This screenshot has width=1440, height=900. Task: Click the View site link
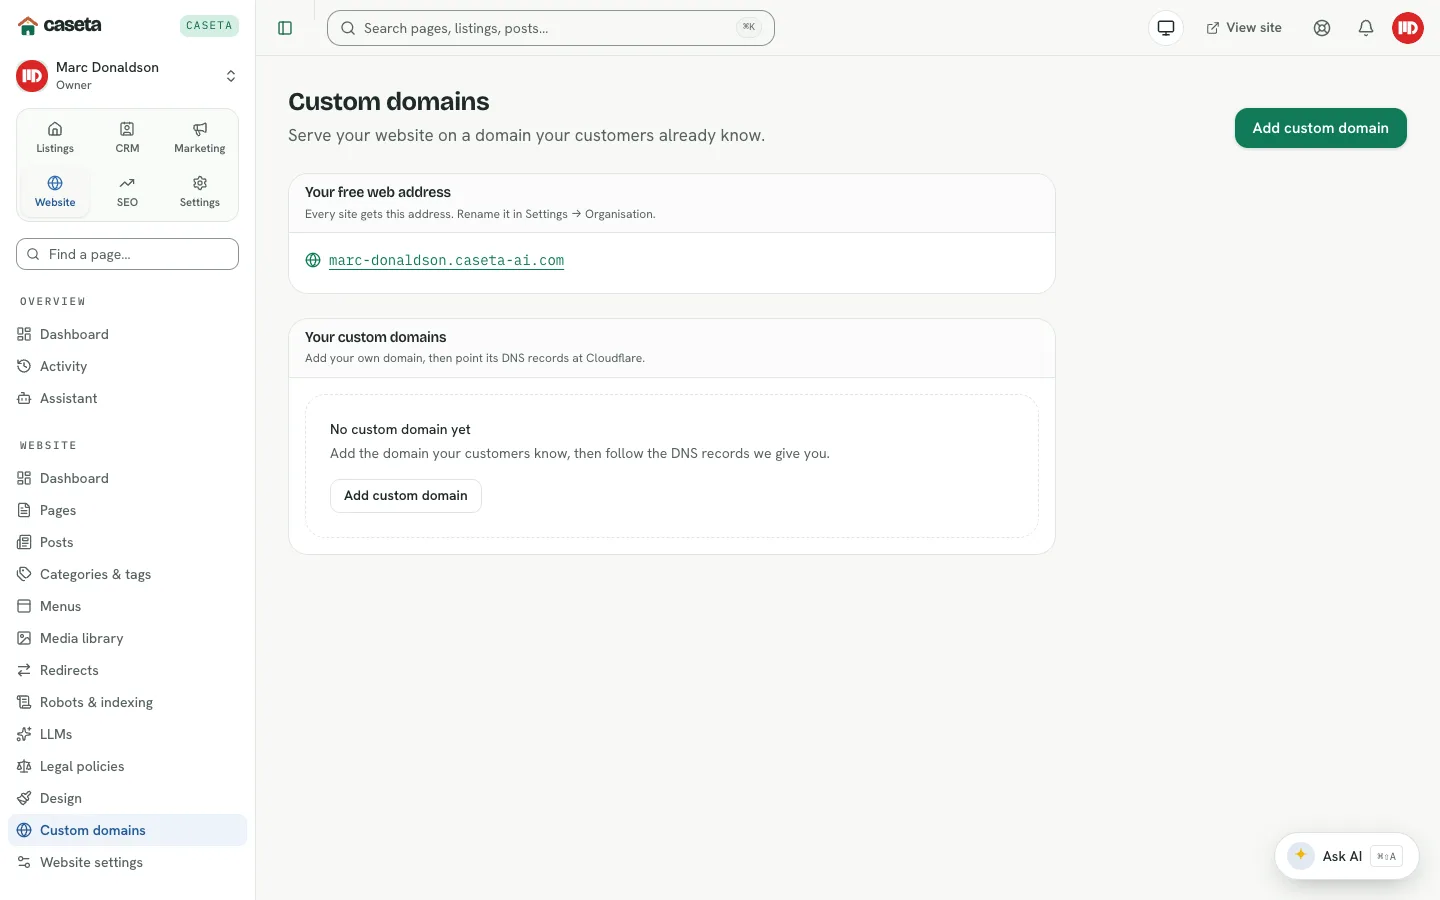tap(1244, 28)
